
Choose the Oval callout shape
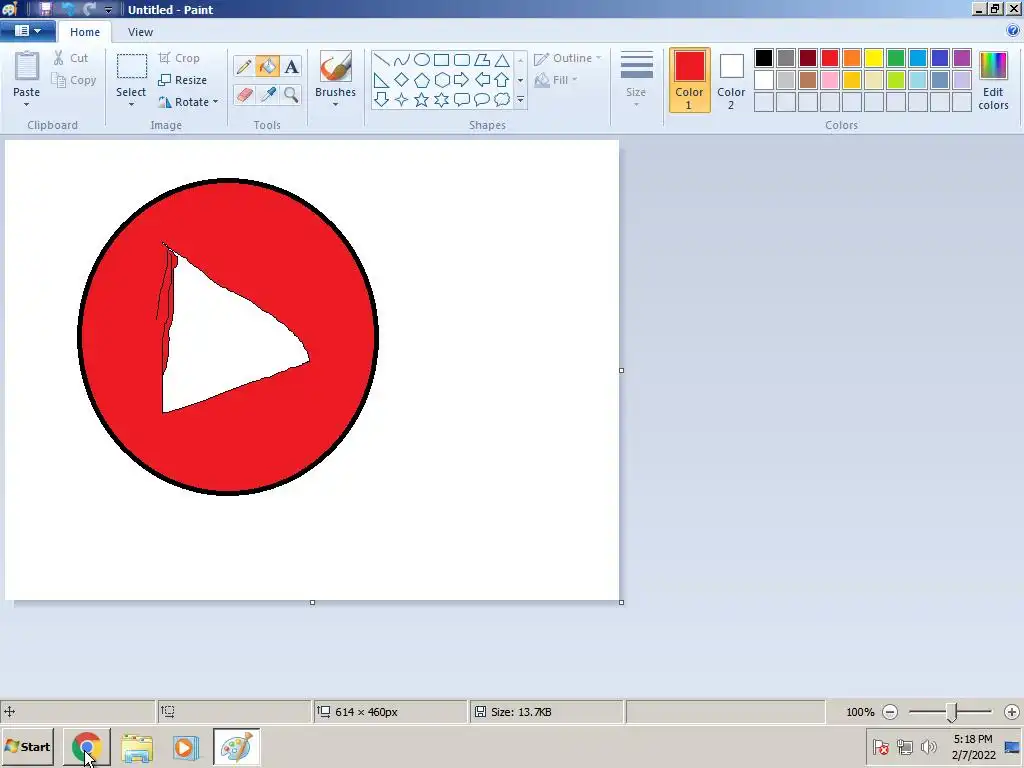click(x=482, y=100)
